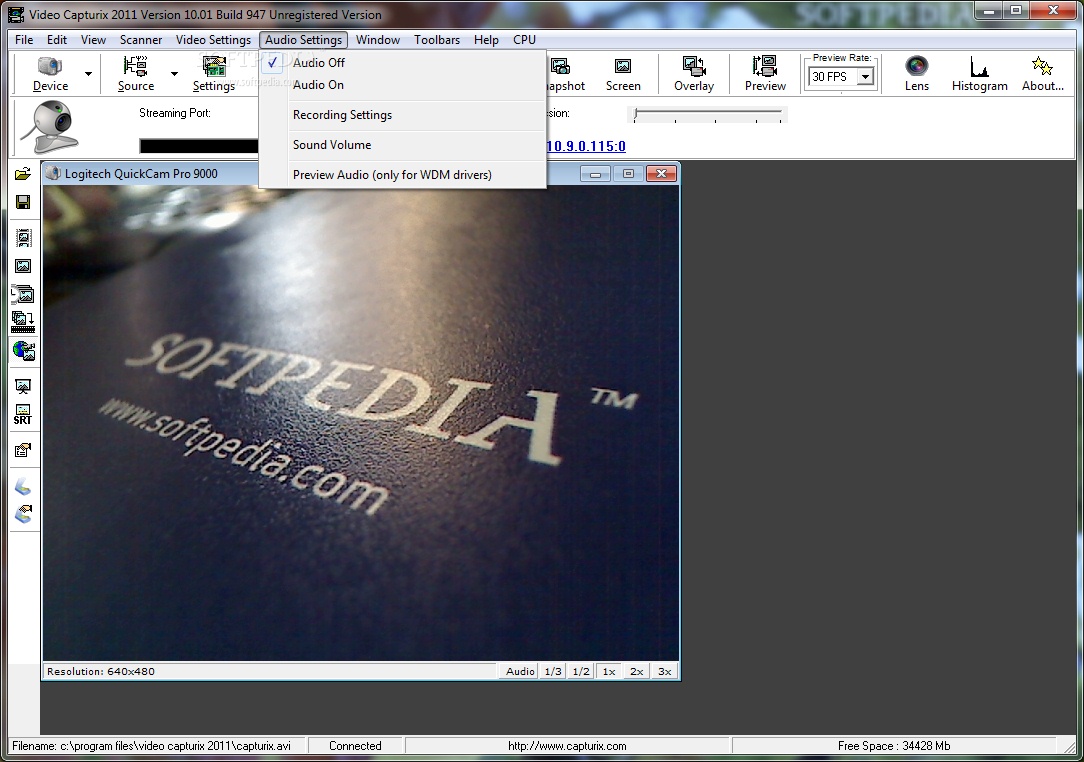Select Preview Audio for WDM drivers

(402, 174)
